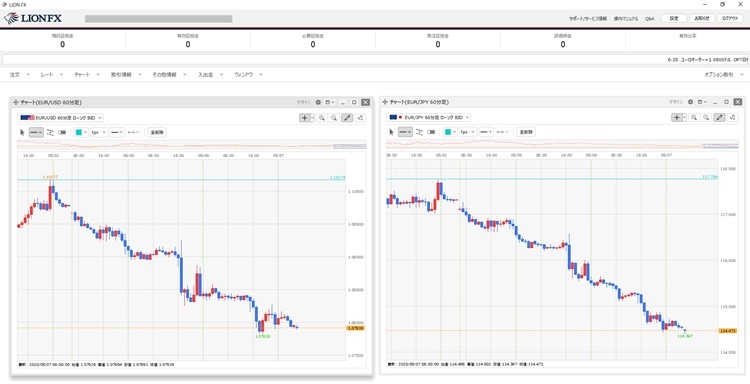
Task: Open the indicator settings icon in EUR/JPY chart
Action: point(733,117)
